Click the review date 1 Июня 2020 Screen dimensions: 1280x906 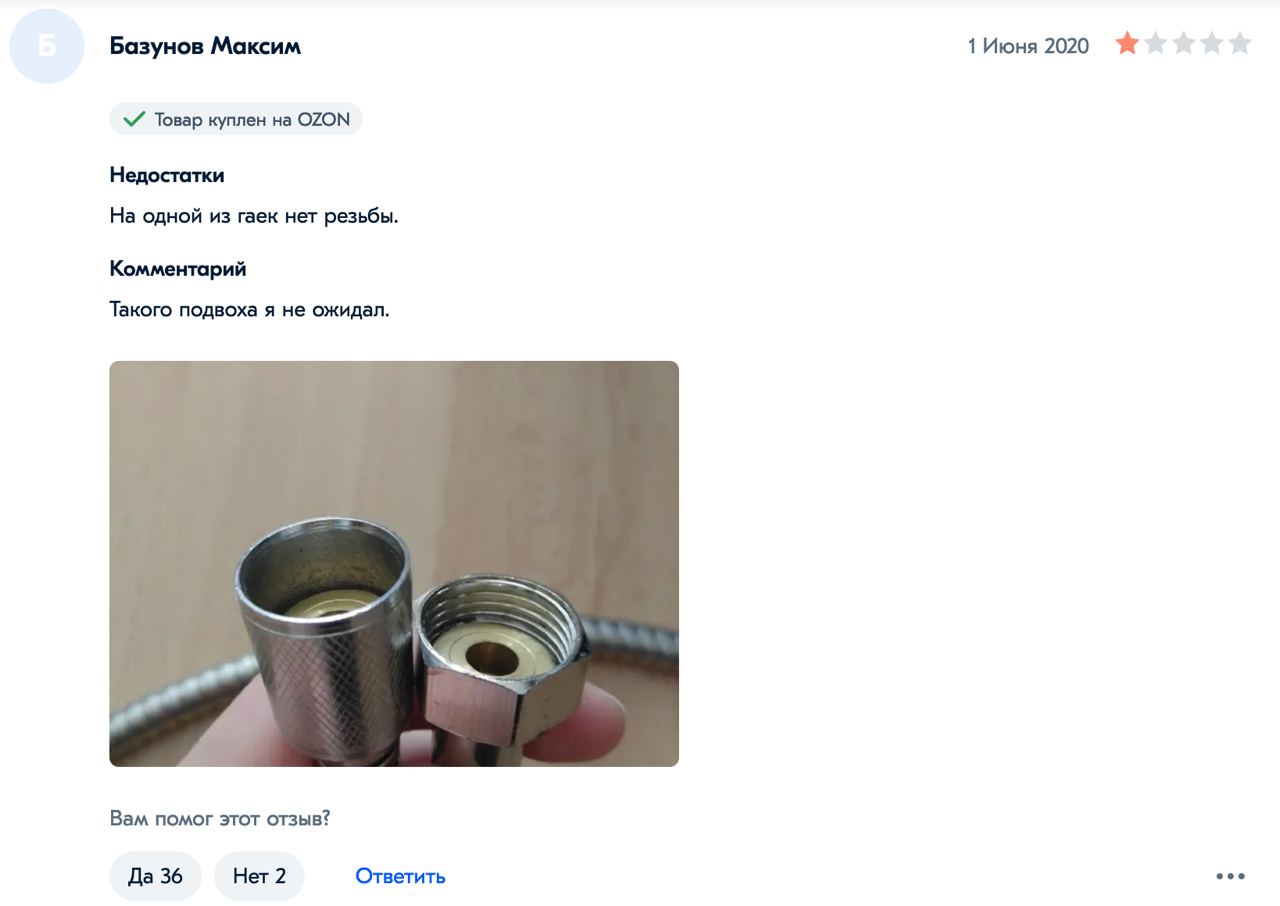[1028, 46]
